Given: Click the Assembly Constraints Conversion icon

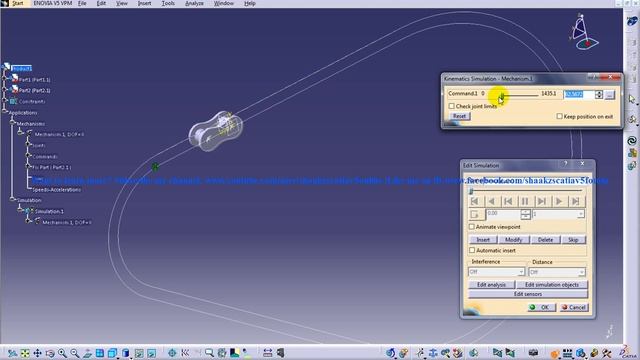Looking at the screenshot, I should tap(445, 353).
